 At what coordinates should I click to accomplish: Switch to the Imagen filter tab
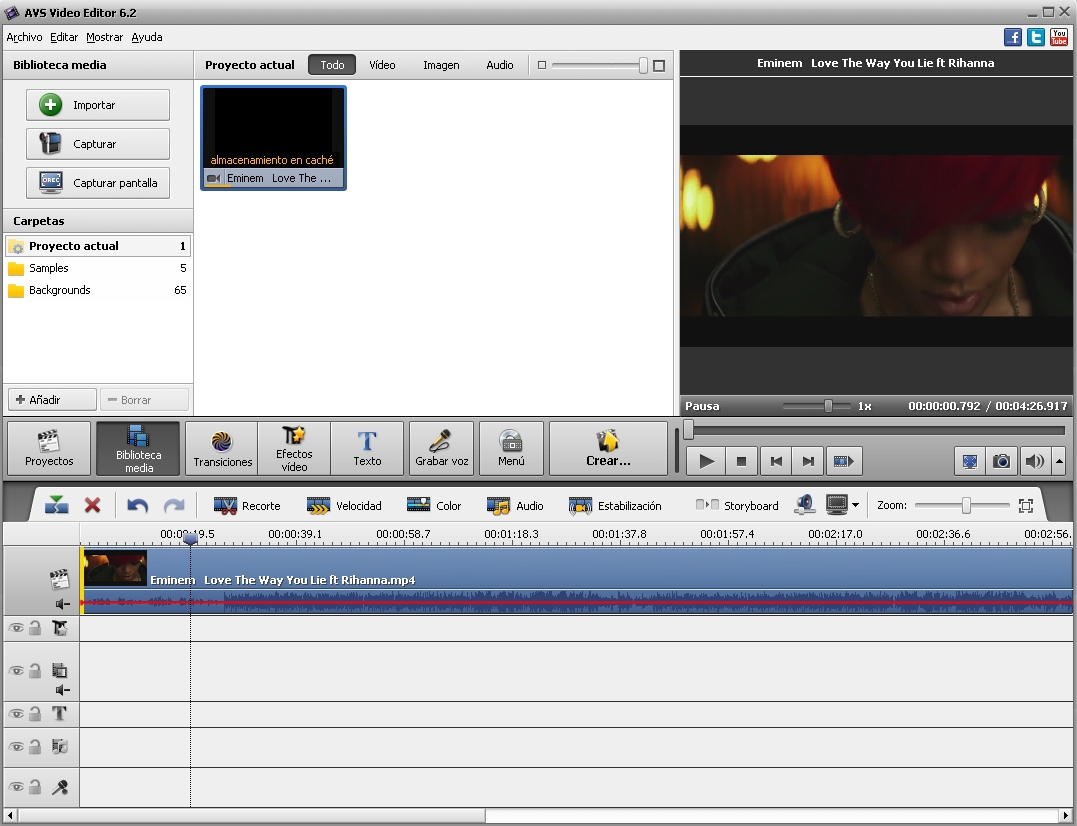[441, 65]
